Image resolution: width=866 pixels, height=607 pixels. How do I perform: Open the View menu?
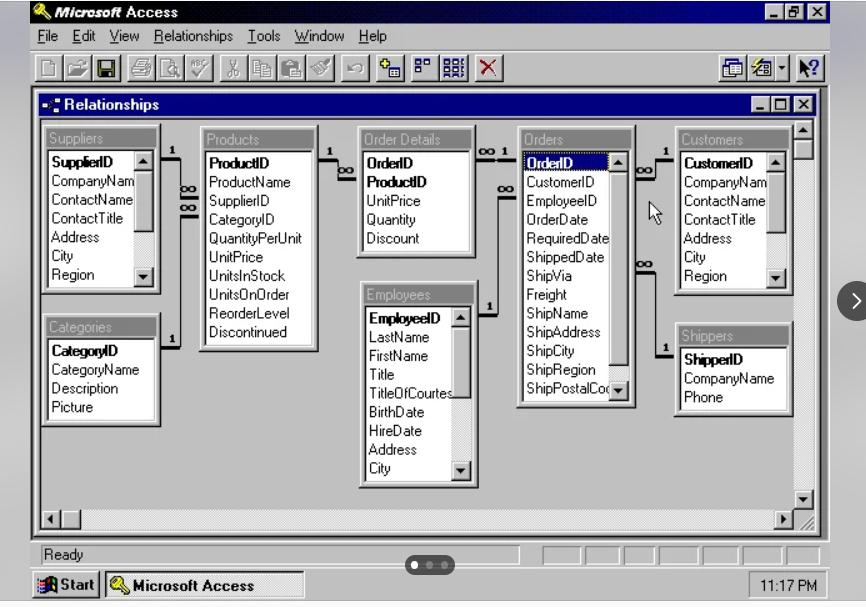(124, 36)
